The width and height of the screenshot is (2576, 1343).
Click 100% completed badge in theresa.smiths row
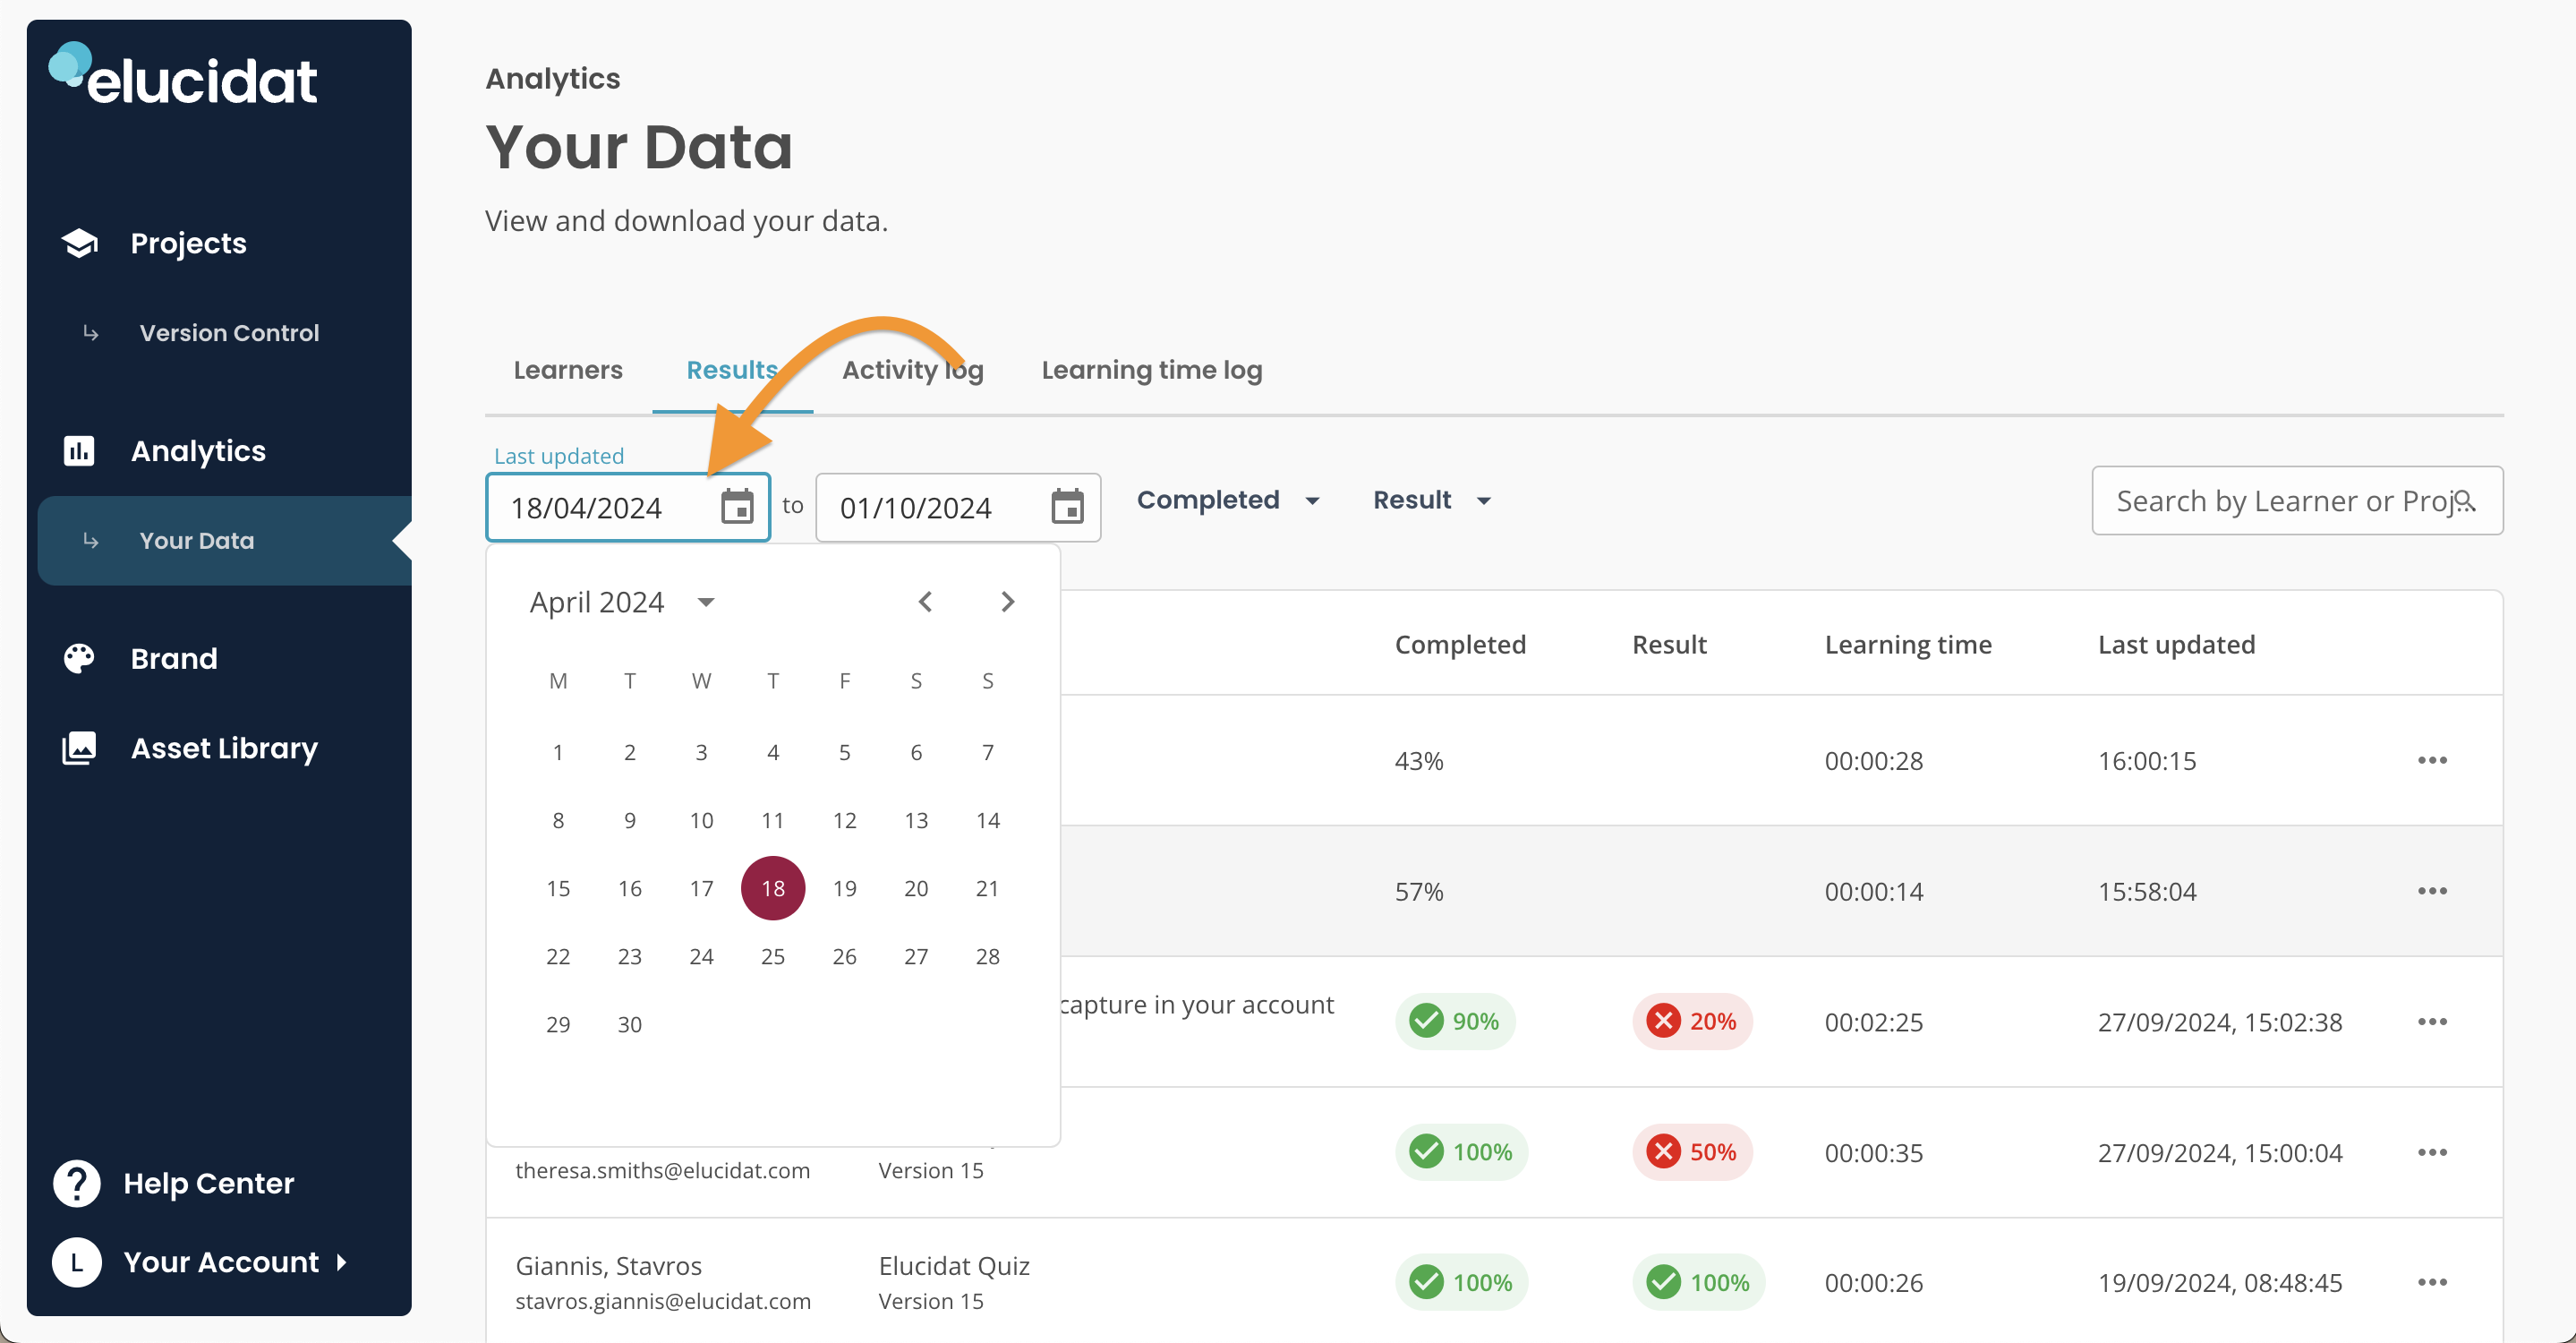tap(1461, 1152)
